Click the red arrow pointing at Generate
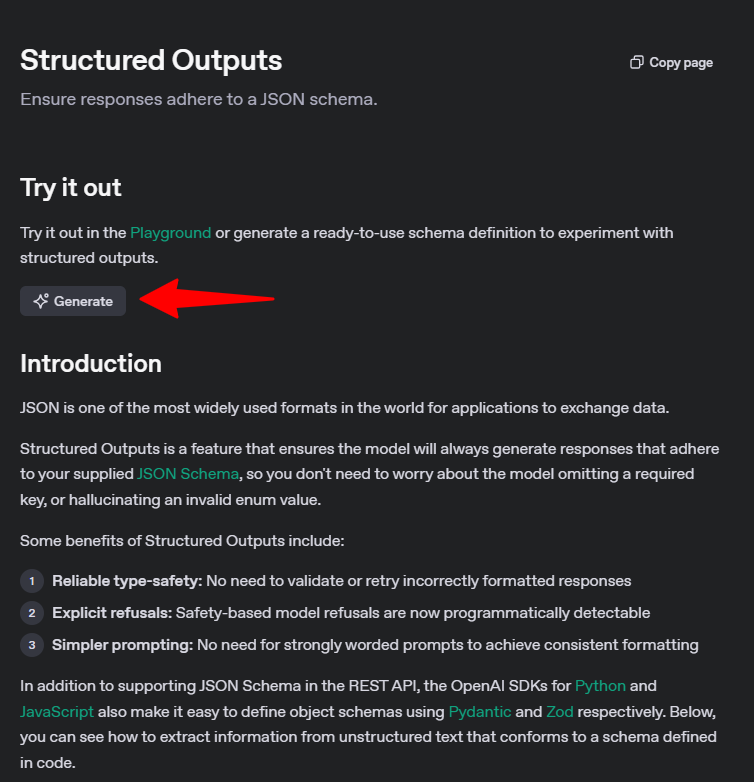 coord(206,299)
